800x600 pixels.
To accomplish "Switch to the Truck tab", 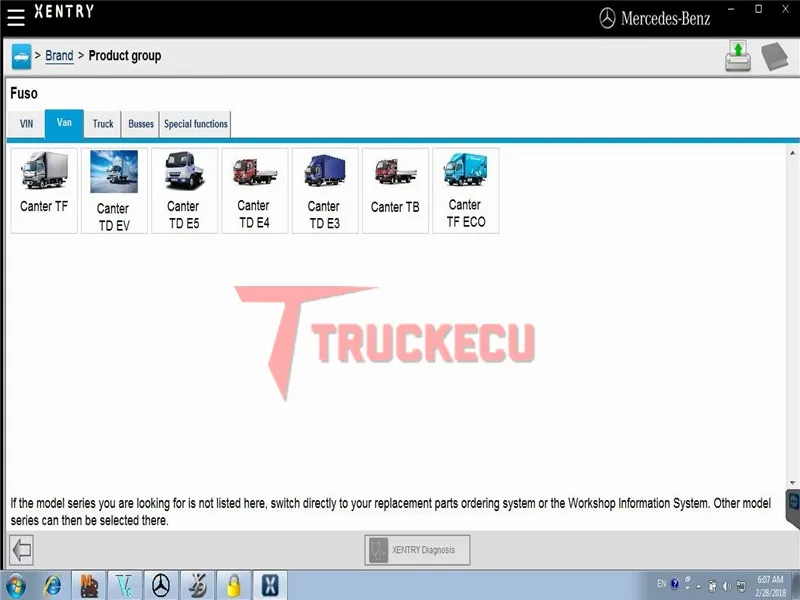I will [103, 124].
